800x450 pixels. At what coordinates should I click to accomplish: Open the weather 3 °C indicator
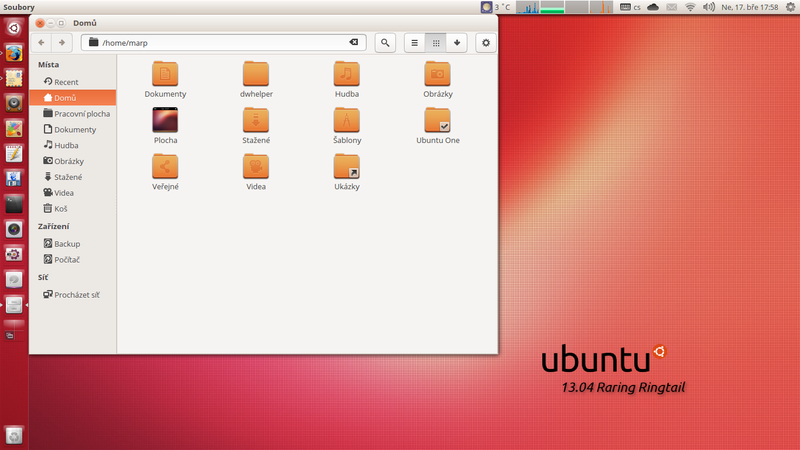point(495,7)
